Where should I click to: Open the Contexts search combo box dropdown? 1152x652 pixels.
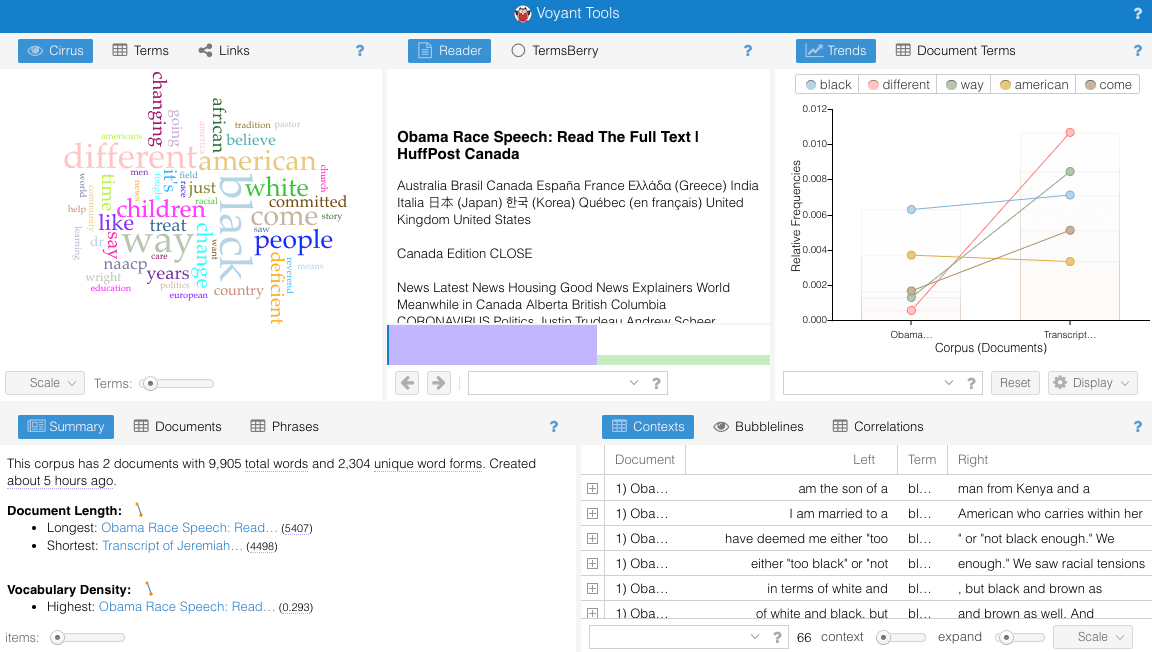(755, 637)
